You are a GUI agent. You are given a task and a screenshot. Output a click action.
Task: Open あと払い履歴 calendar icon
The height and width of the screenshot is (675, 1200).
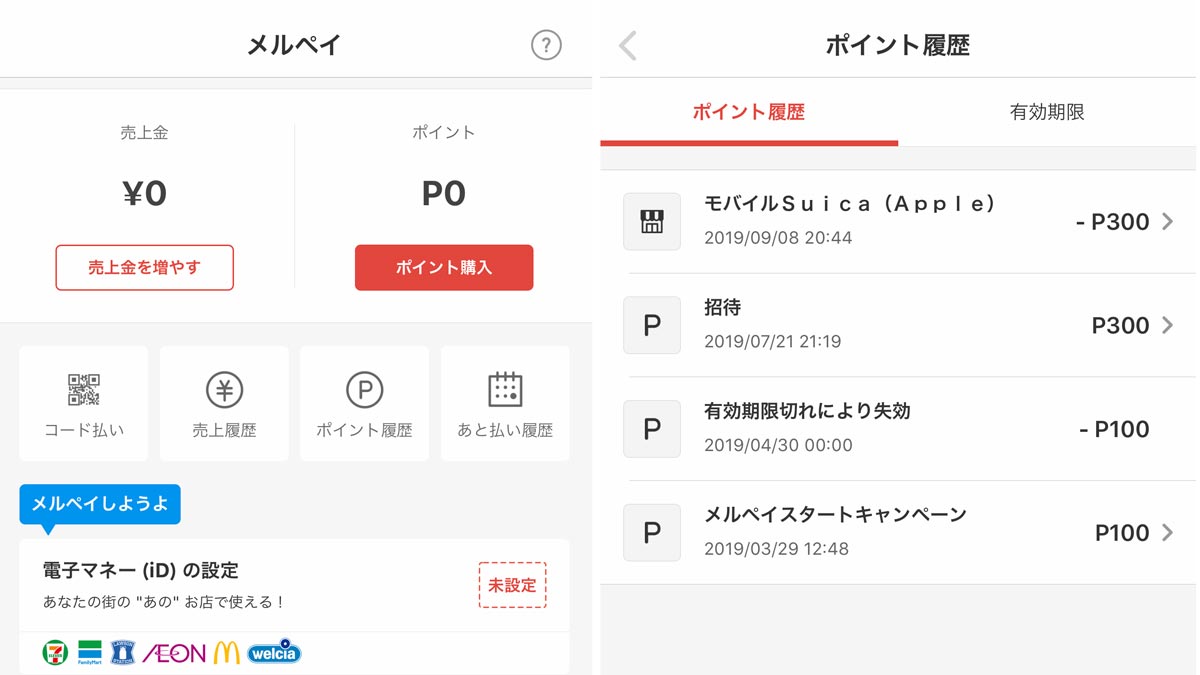click(505, 390)
